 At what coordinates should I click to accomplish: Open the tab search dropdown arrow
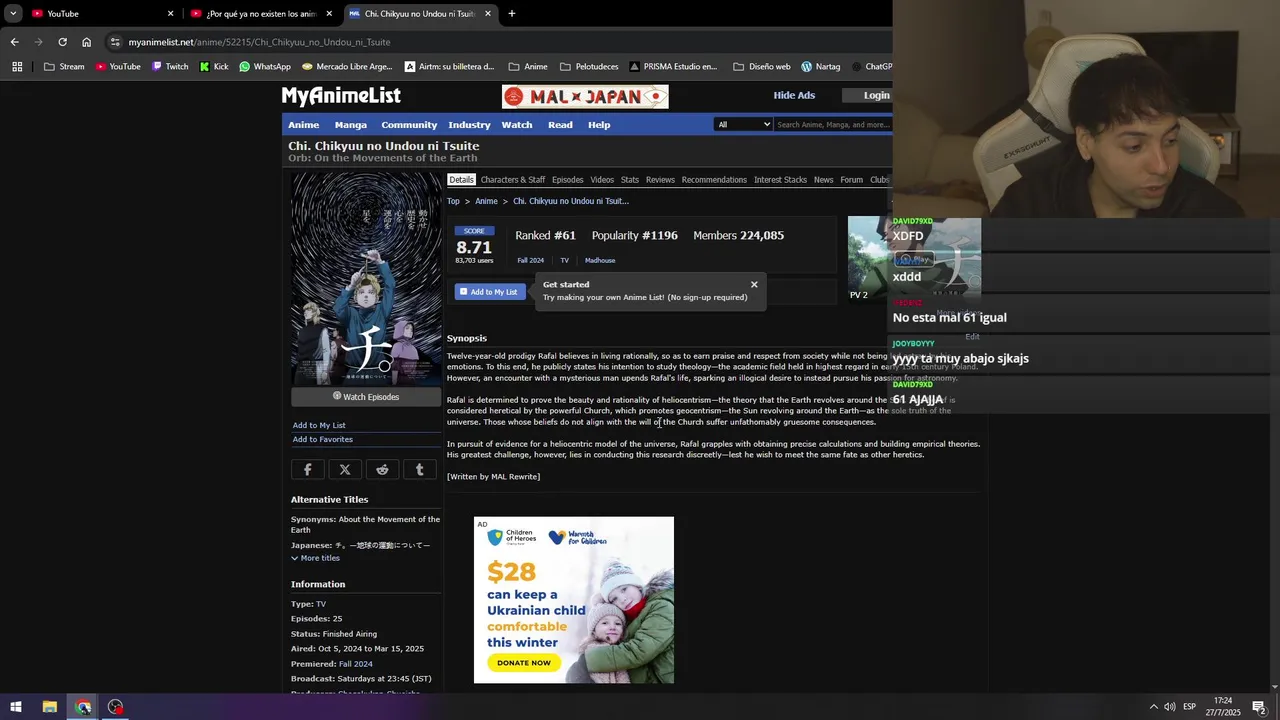(13, 14)
